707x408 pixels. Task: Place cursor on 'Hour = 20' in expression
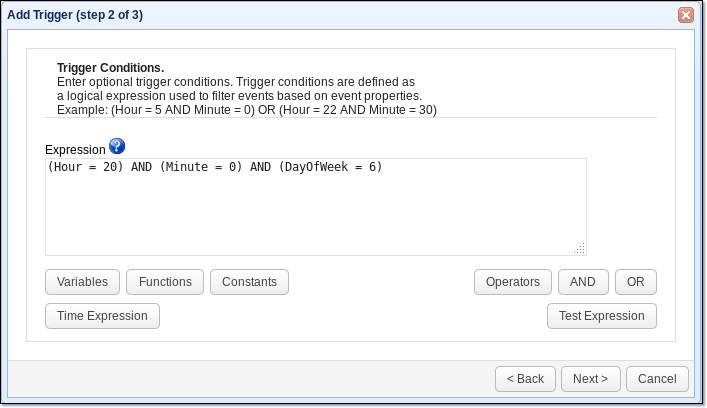coord(85,167)
